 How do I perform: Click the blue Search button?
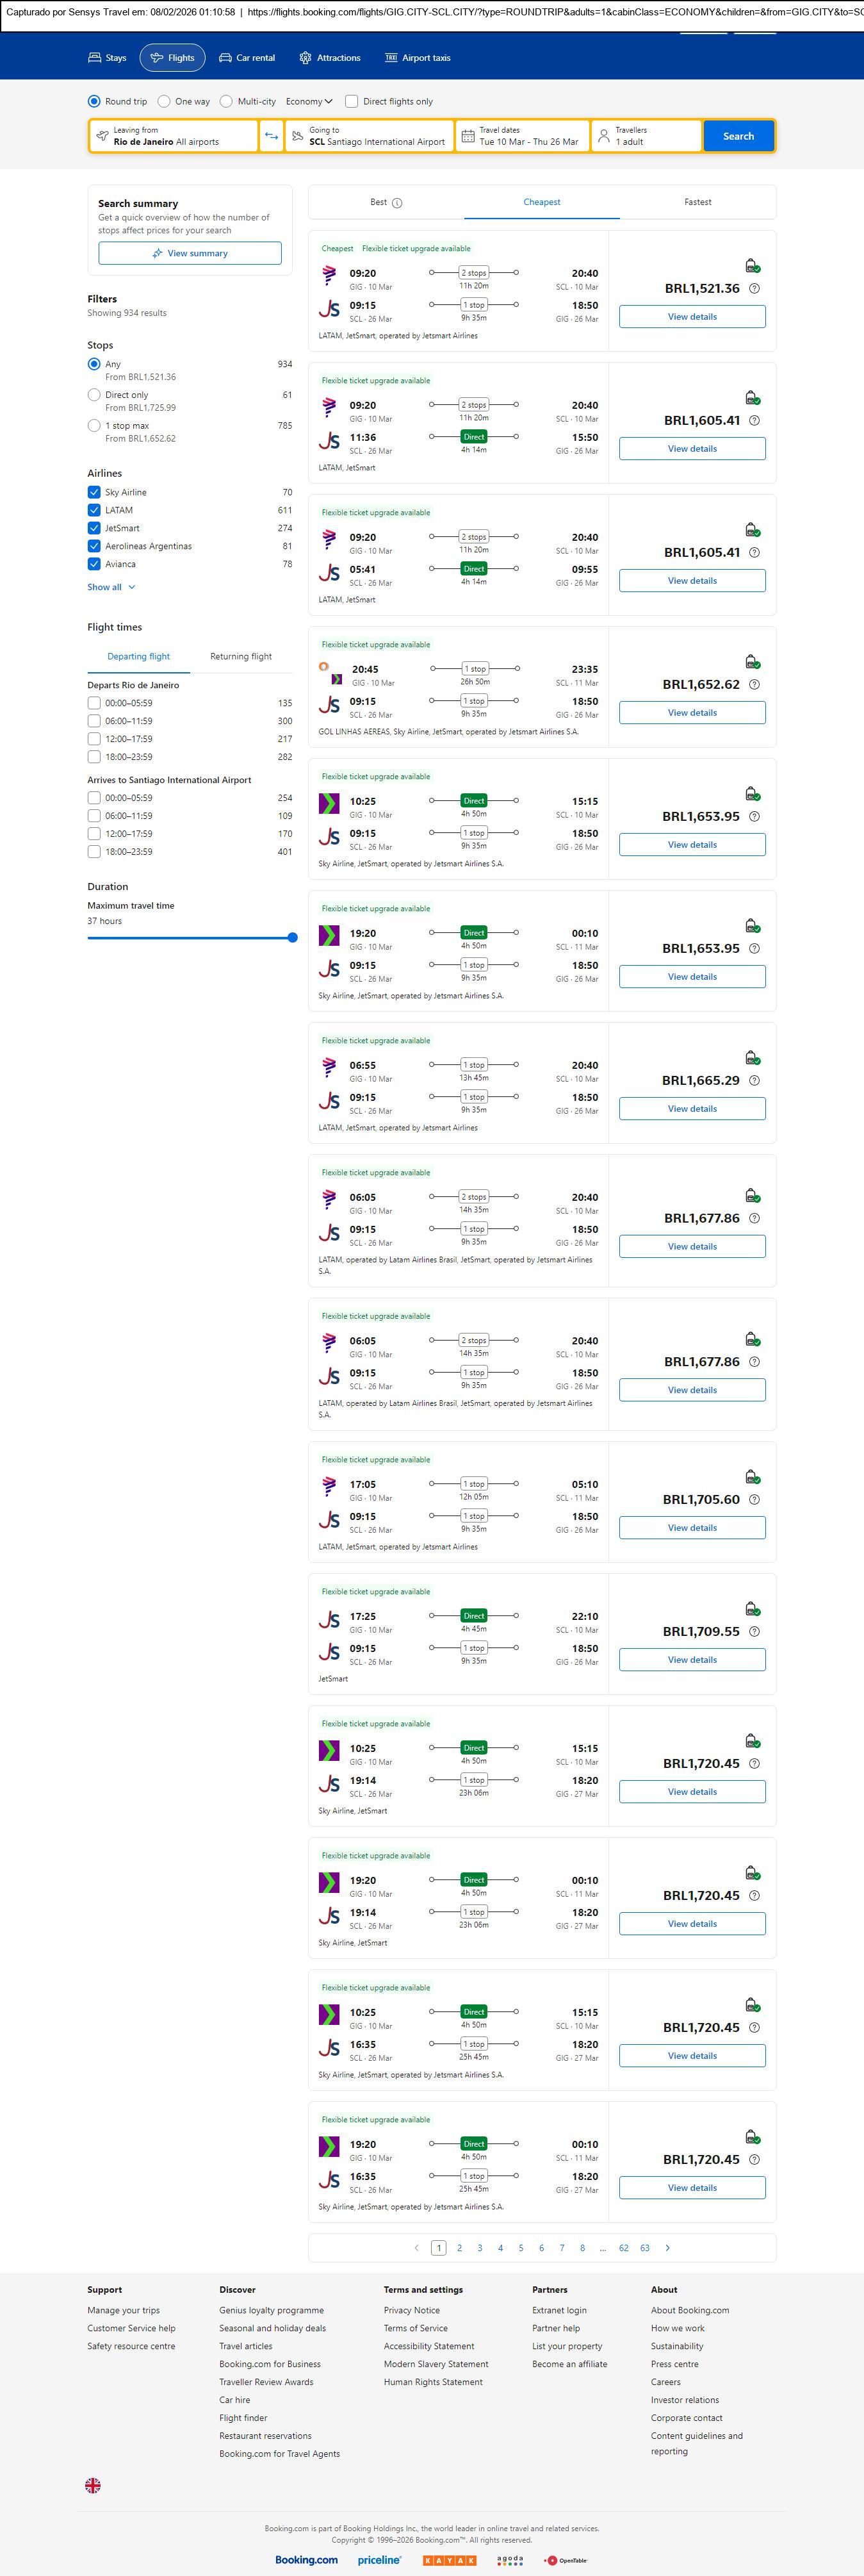[x=738, y=136]
